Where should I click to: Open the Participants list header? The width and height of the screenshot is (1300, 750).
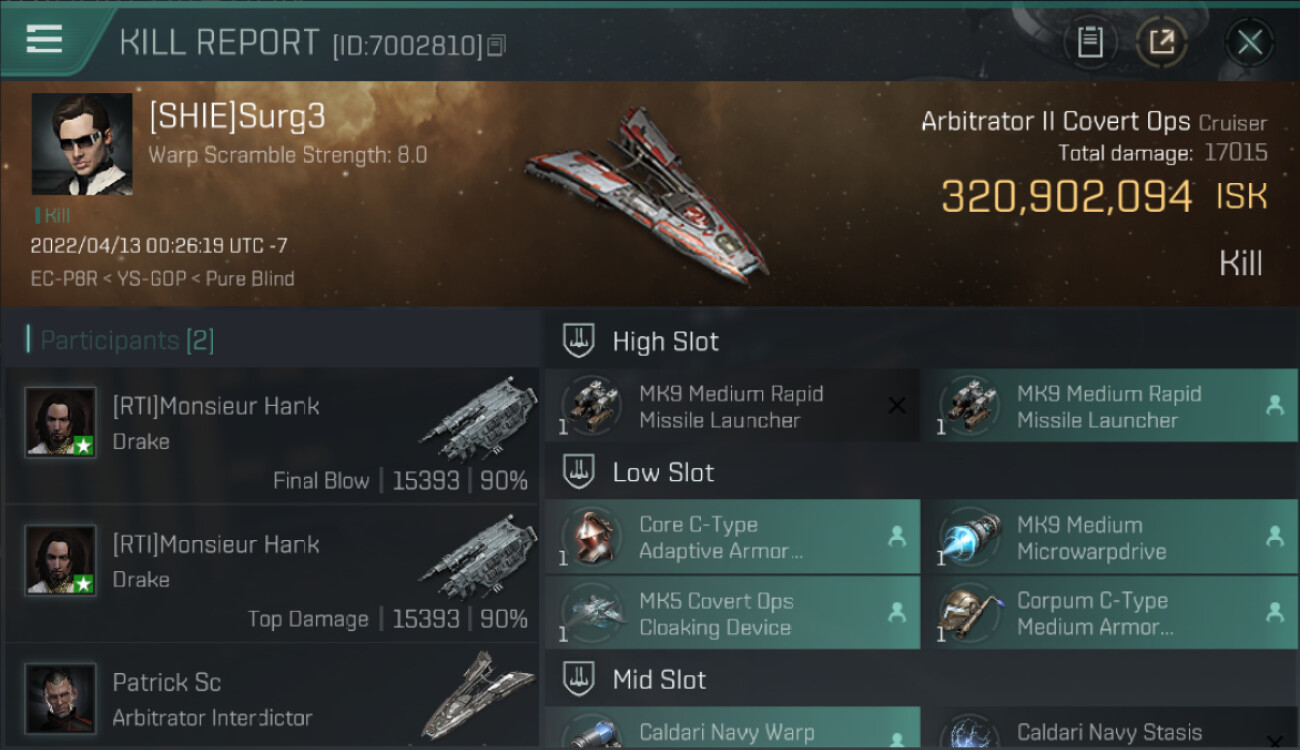coord(120,340)
